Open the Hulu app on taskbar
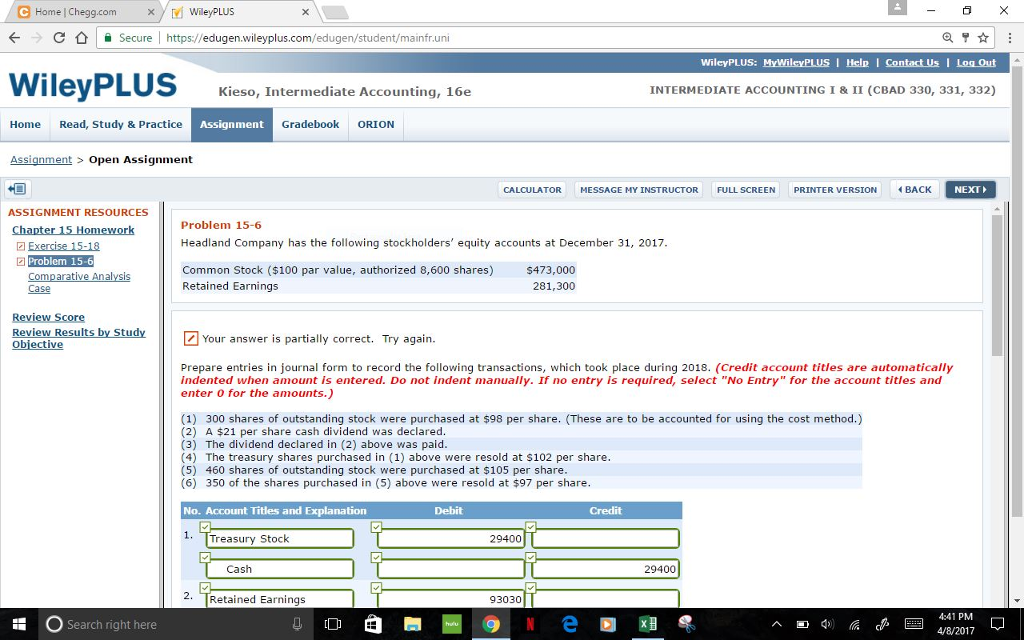The image size is (1024, 640). (451, 624)
